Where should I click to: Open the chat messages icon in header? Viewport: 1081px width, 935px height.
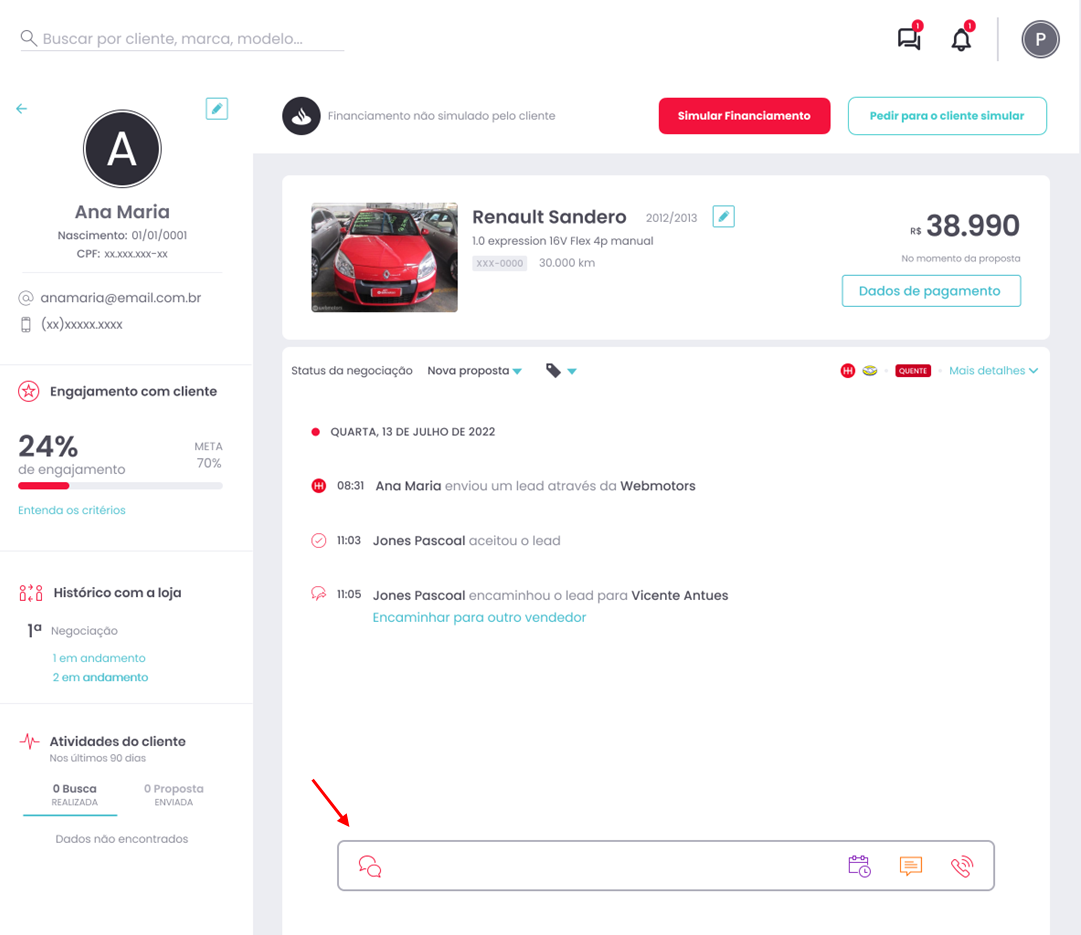[x=909, y=39]
